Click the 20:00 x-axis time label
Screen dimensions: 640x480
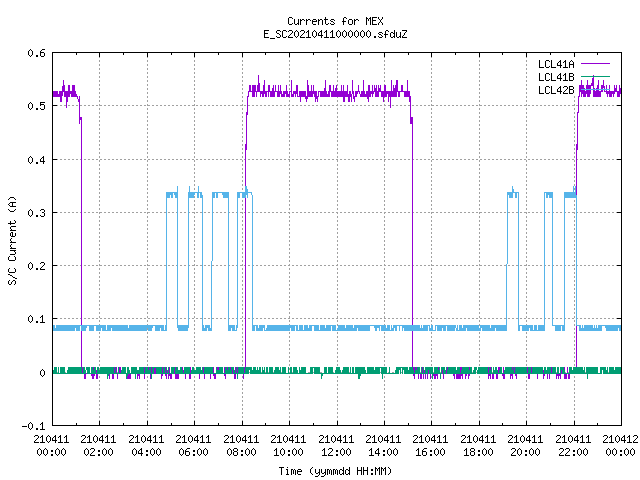[x=525, y=452]
